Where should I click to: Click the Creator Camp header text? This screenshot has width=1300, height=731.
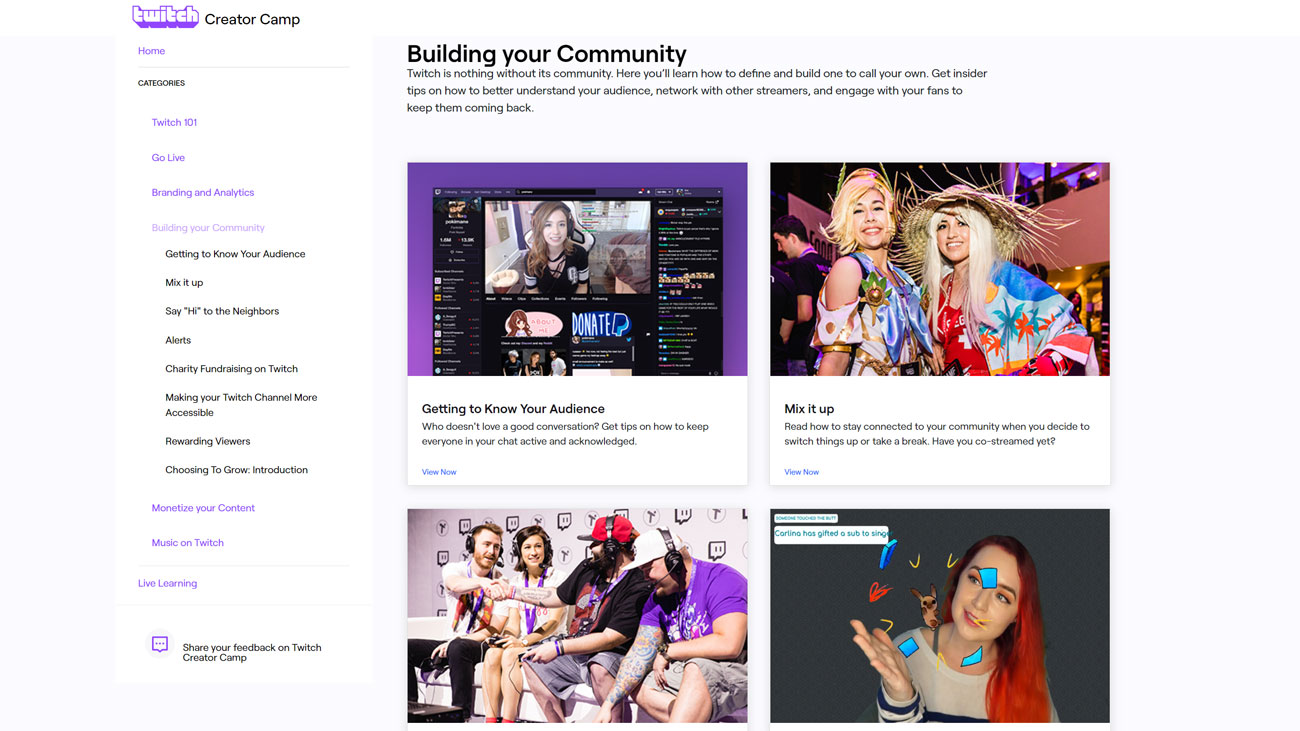click(x=252, y=19)
